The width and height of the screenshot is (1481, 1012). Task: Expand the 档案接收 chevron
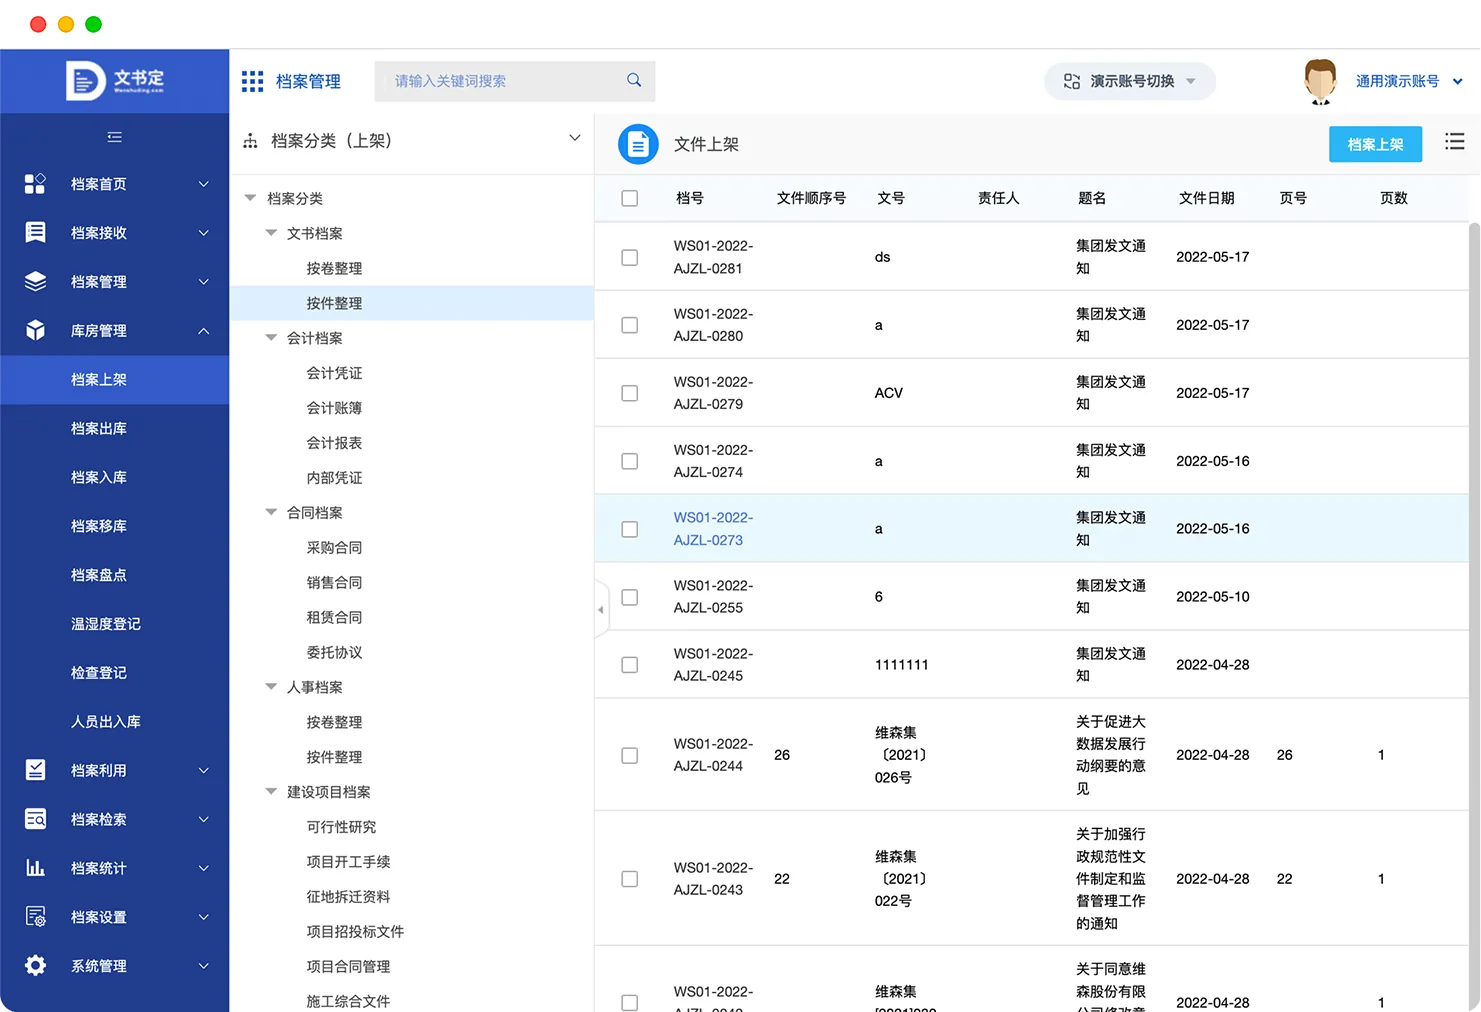pos(204,233)
